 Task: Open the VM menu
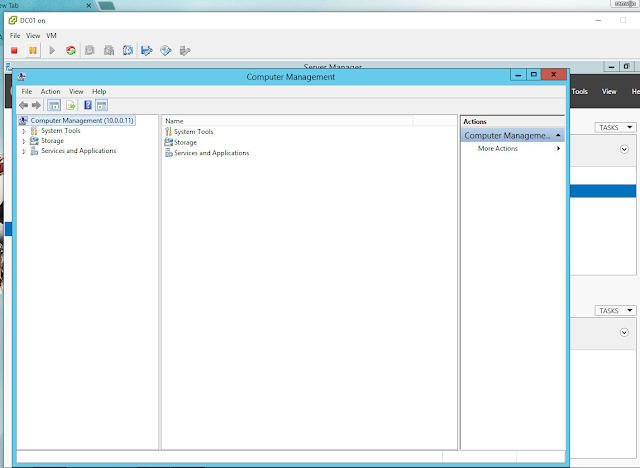point(51,35)
